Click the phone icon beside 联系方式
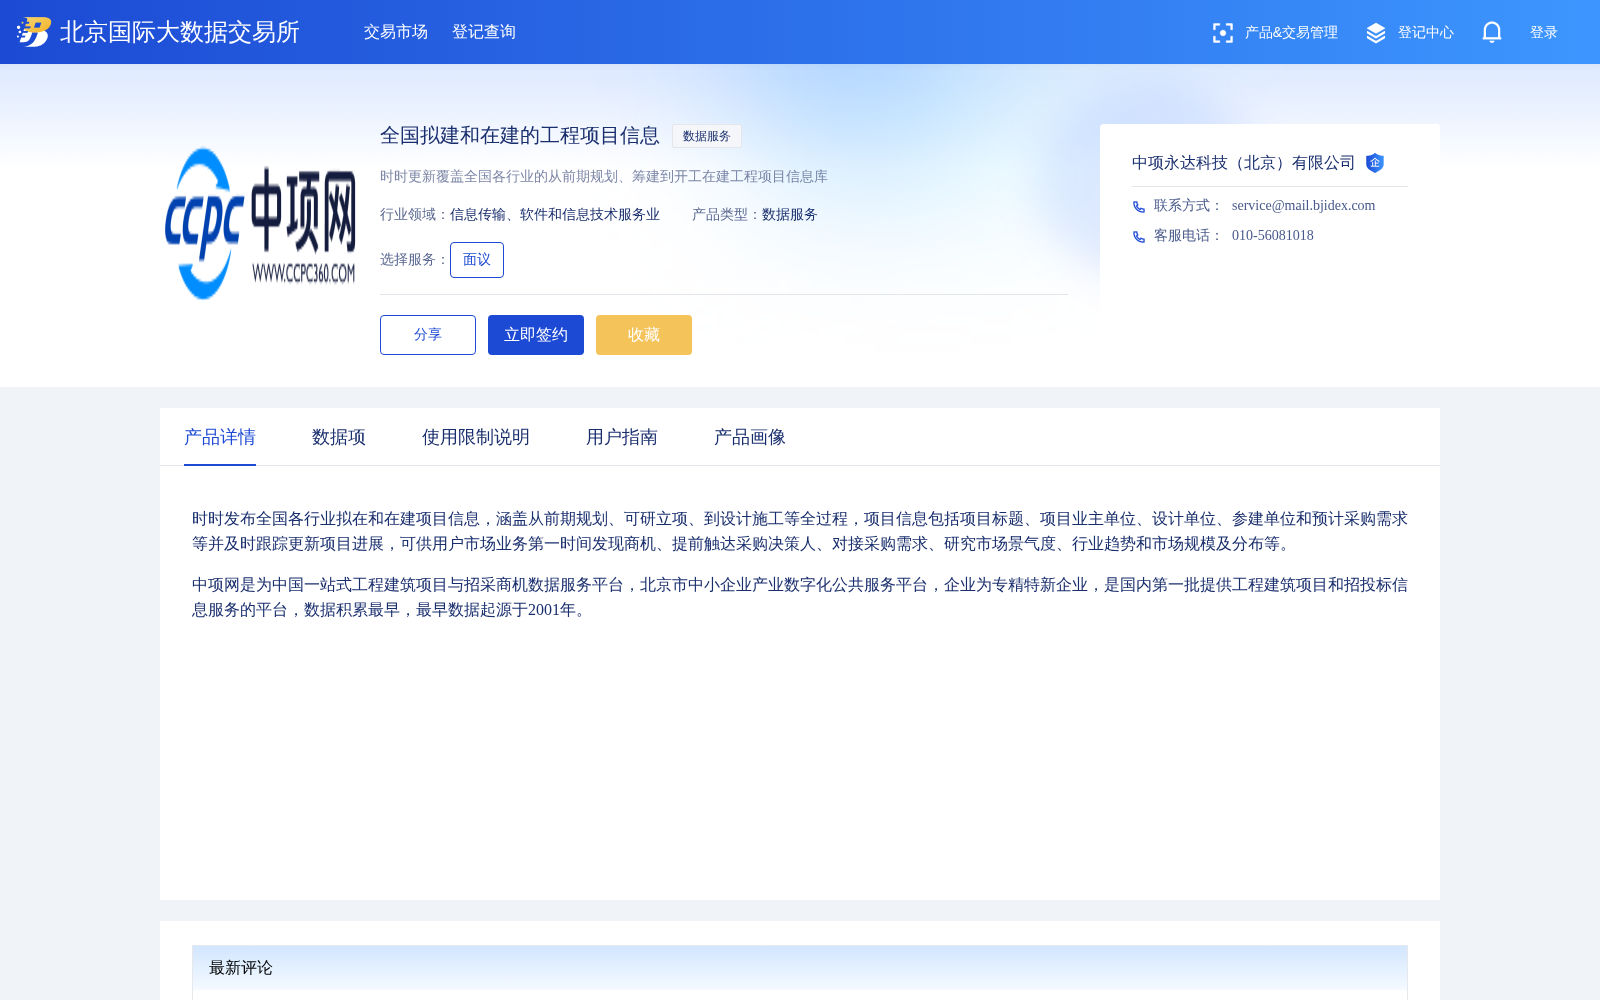Image resolution: width=1600 pixels, height=1000 pixels. click(1139, 207)
